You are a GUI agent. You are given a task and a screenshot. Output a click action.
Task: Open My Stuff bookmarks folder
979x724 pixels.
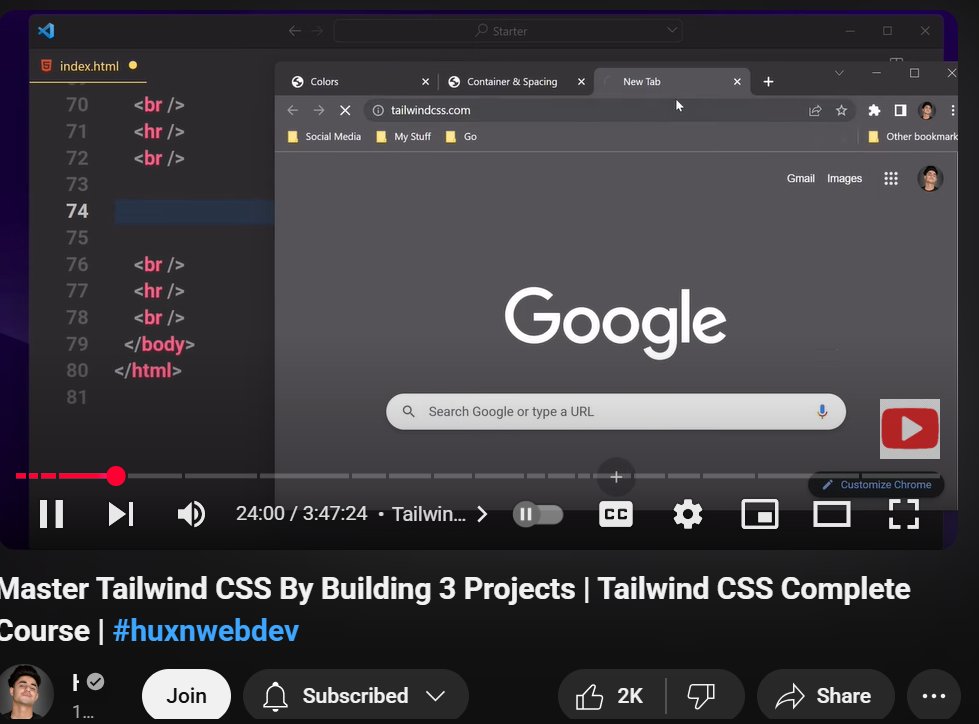(x=404, y=137)
